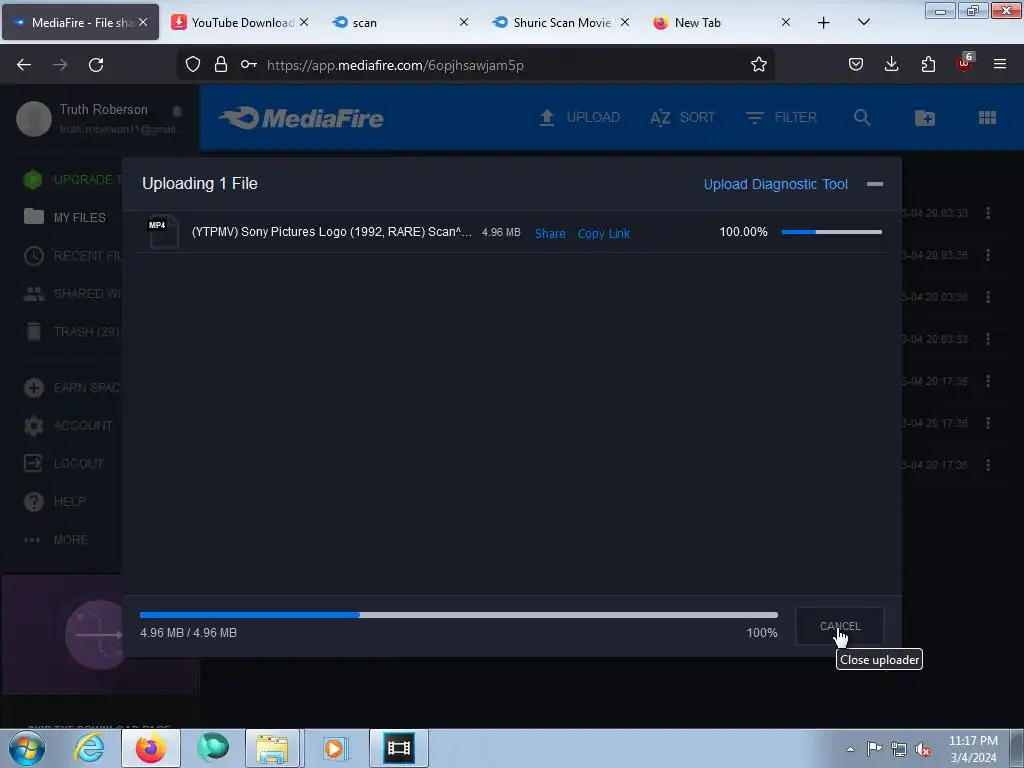Click LOGOUT in the sidebar
1024x768 pixels.
pyautogui.click(x=64, y=464)
